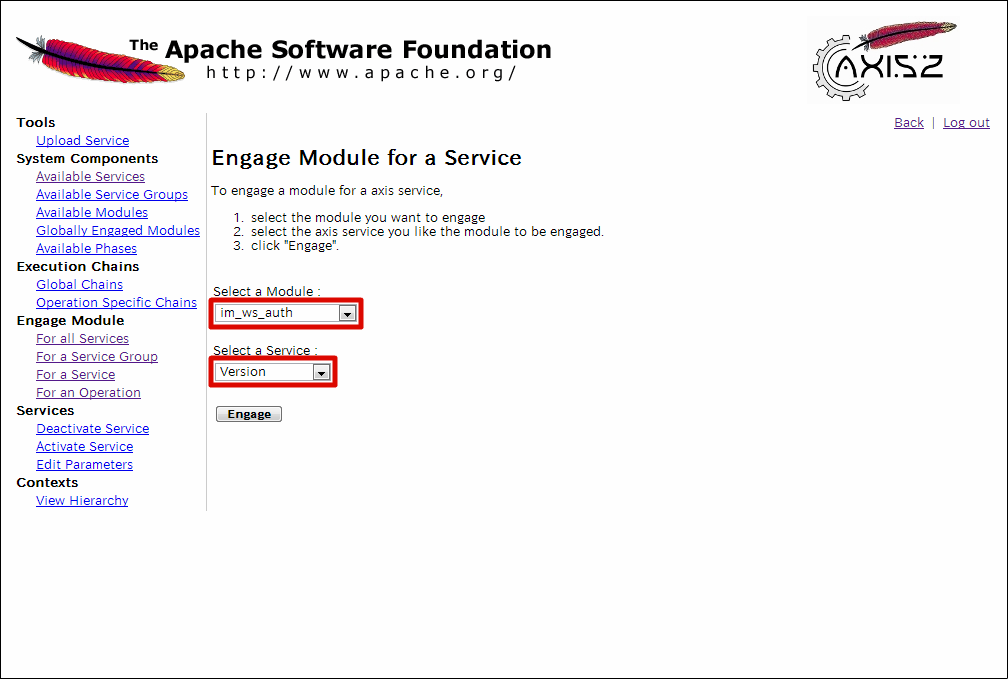Show Globally Engaged Modules
Screen dimensions: 1008x679
tap(118, 231)
